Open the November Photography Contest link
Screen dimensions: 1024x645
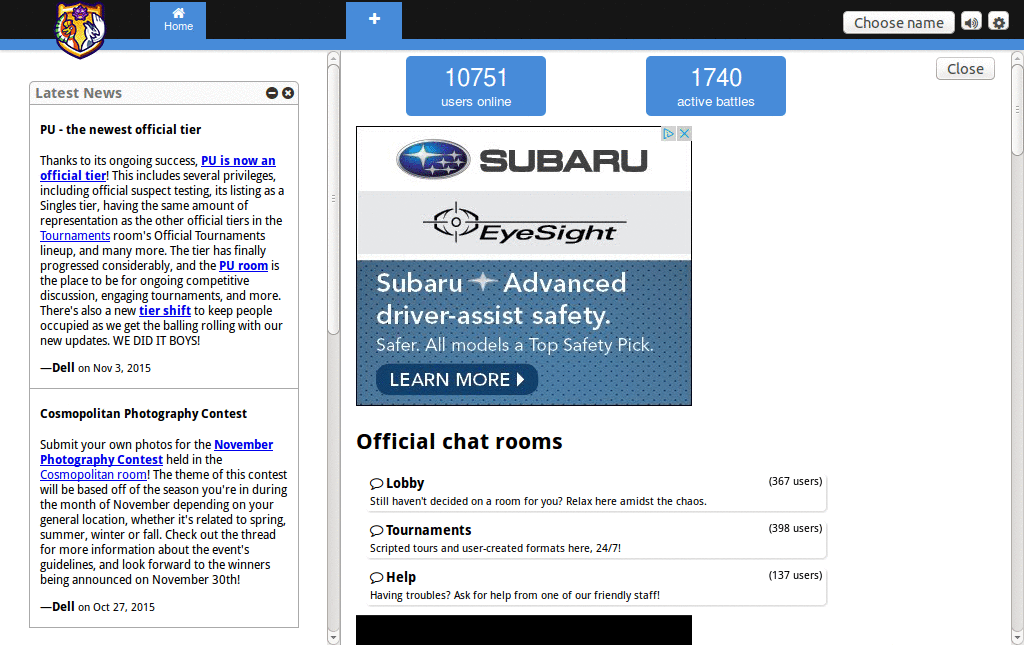click(x=156, y=452)
